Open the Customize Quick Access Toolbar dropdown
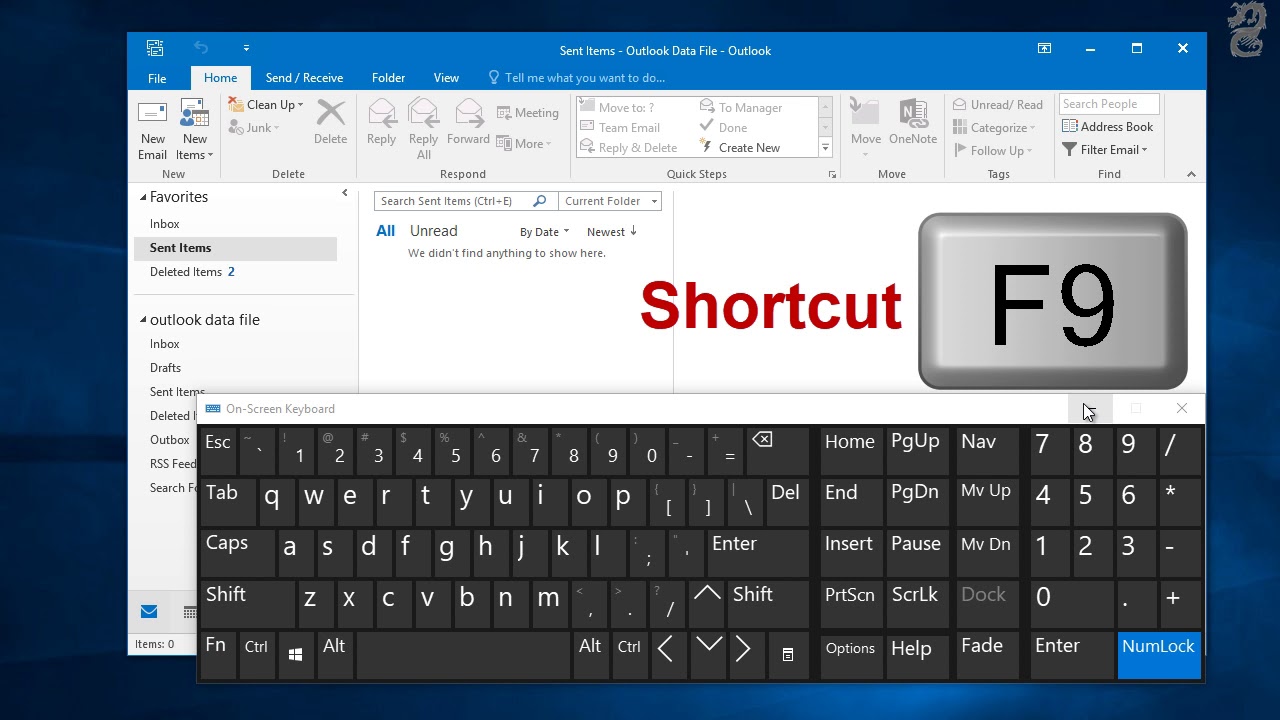The image size is (1280, 720). (246, 48)
